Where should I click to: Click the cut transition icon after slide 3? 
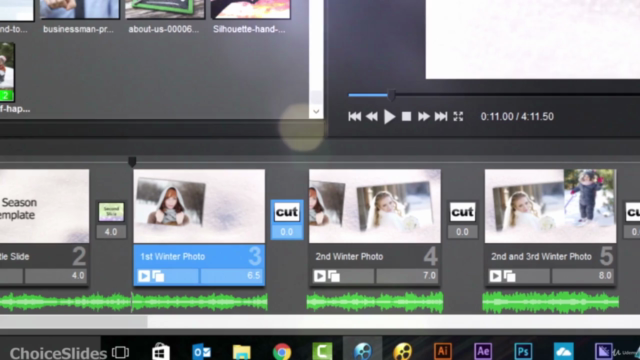tap(287, 212)
